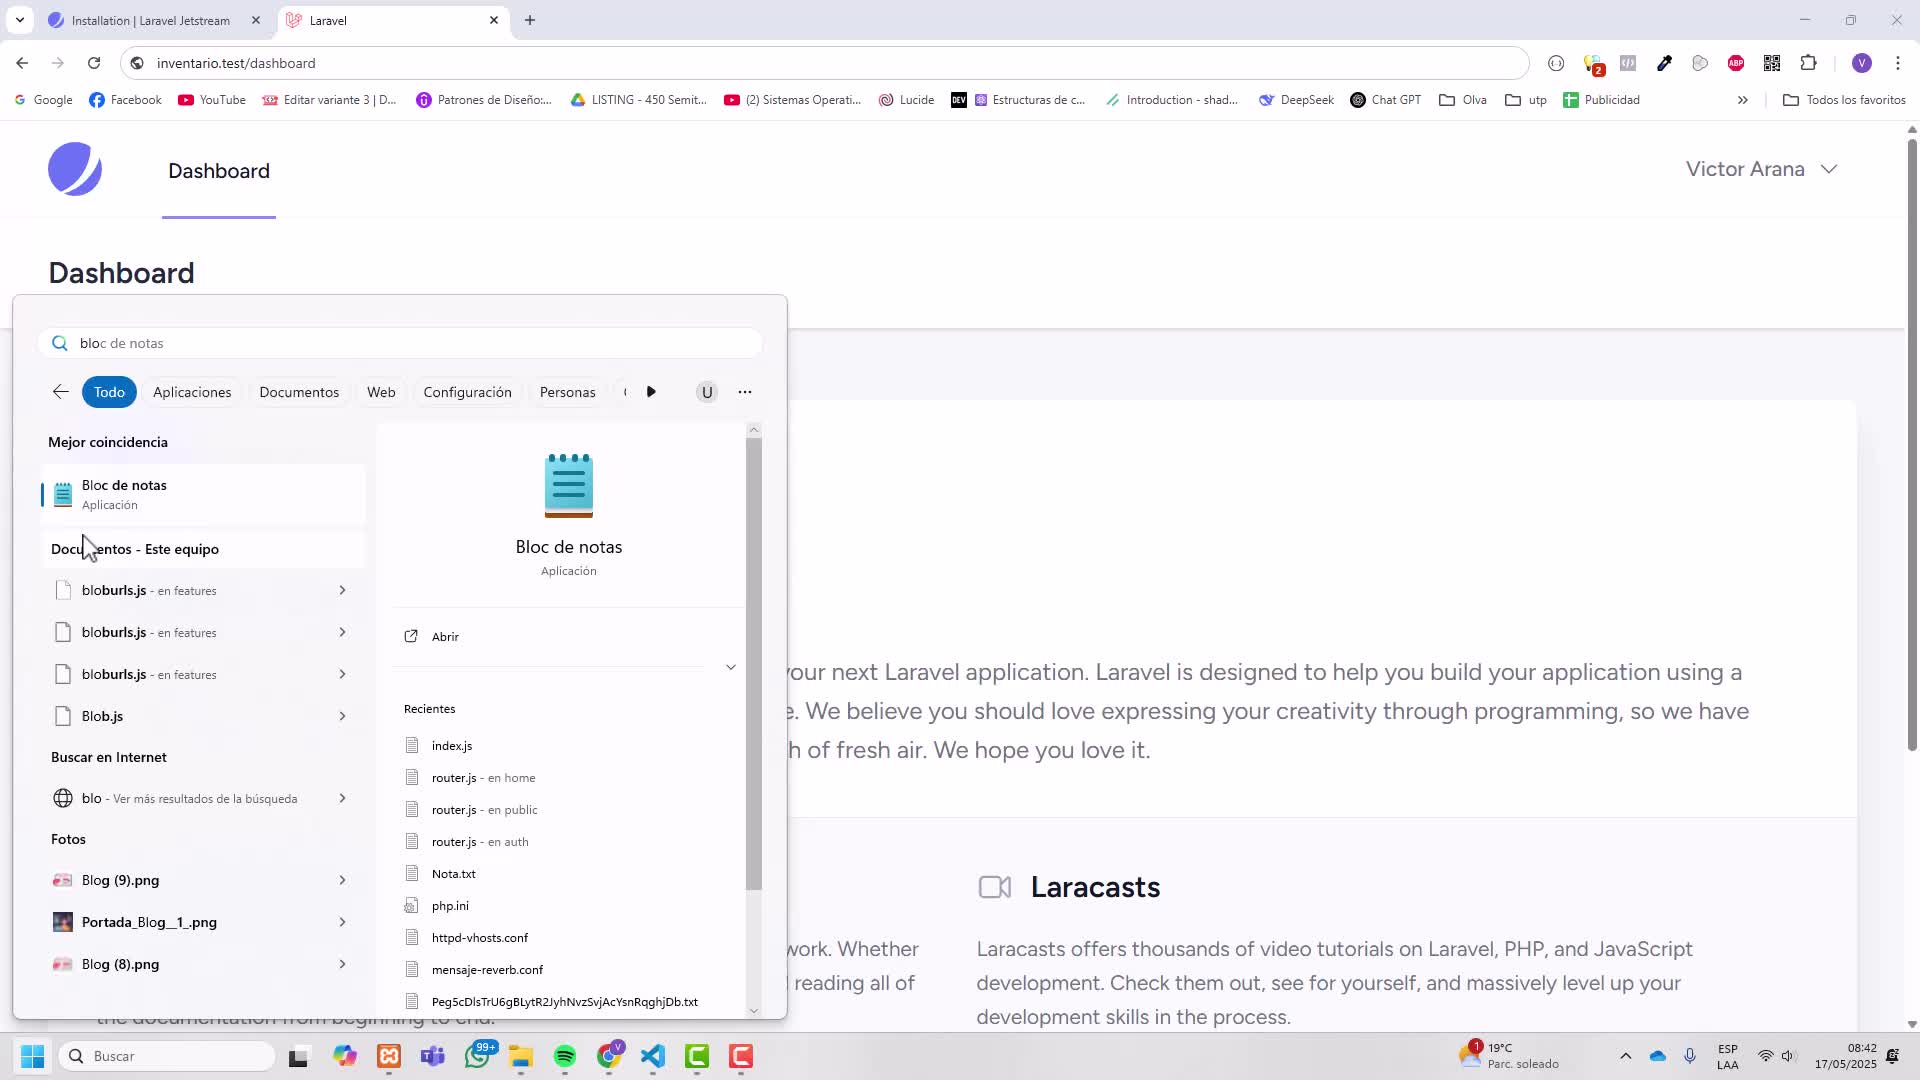Open Microsoft Teams in the taskbar

433,1057
